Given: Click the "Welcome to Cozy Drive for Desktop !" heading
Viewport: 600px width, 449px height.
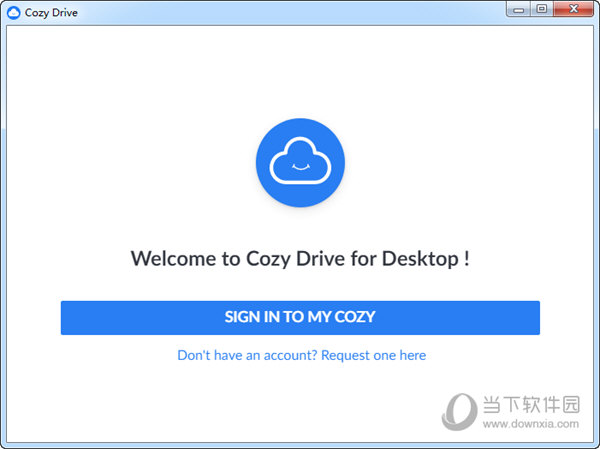Looking at the screenshot, I should (x=300, y=259).
